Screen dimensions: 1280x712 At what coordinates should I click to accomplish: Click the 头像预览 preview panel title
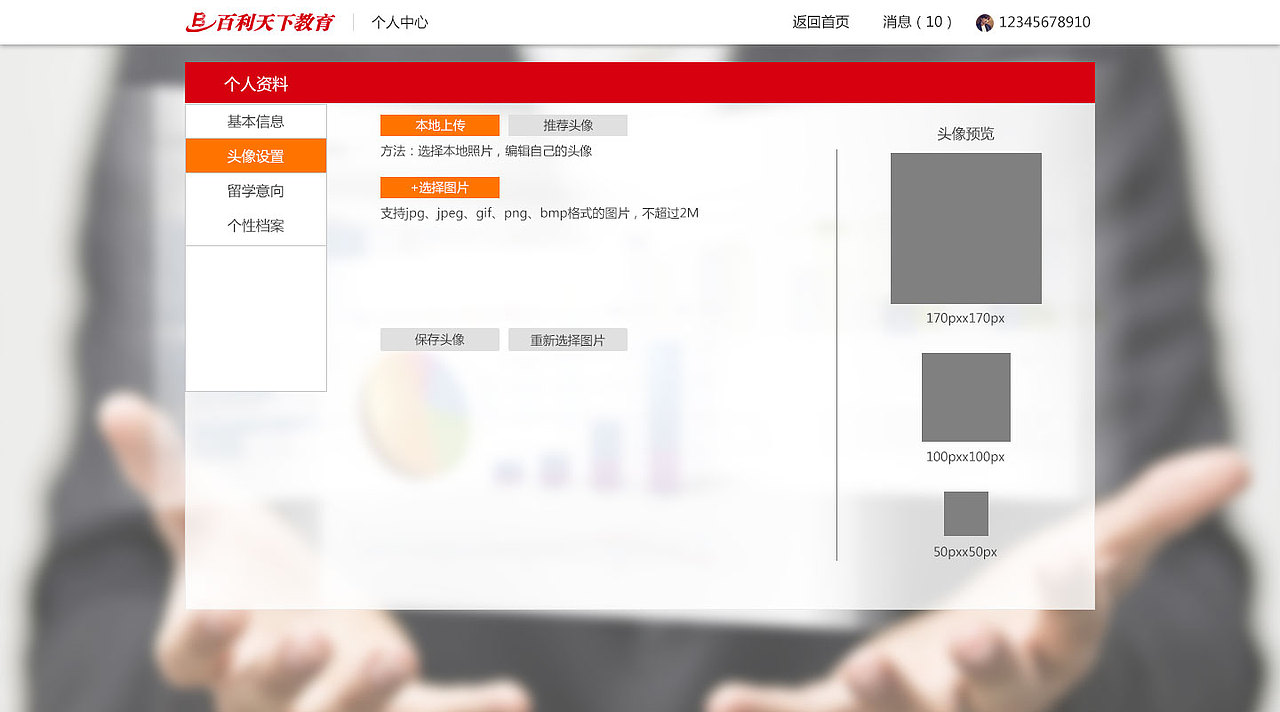click(x=965, y=133)
